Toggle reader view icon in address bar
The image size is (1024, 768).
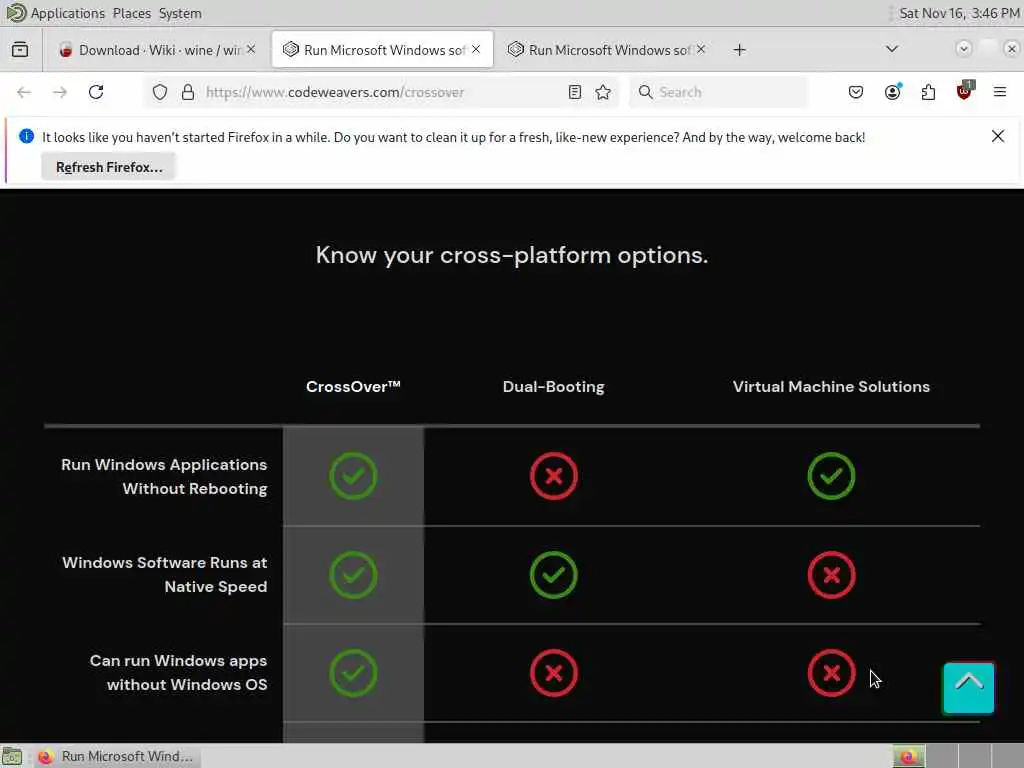tap(575, 92)
